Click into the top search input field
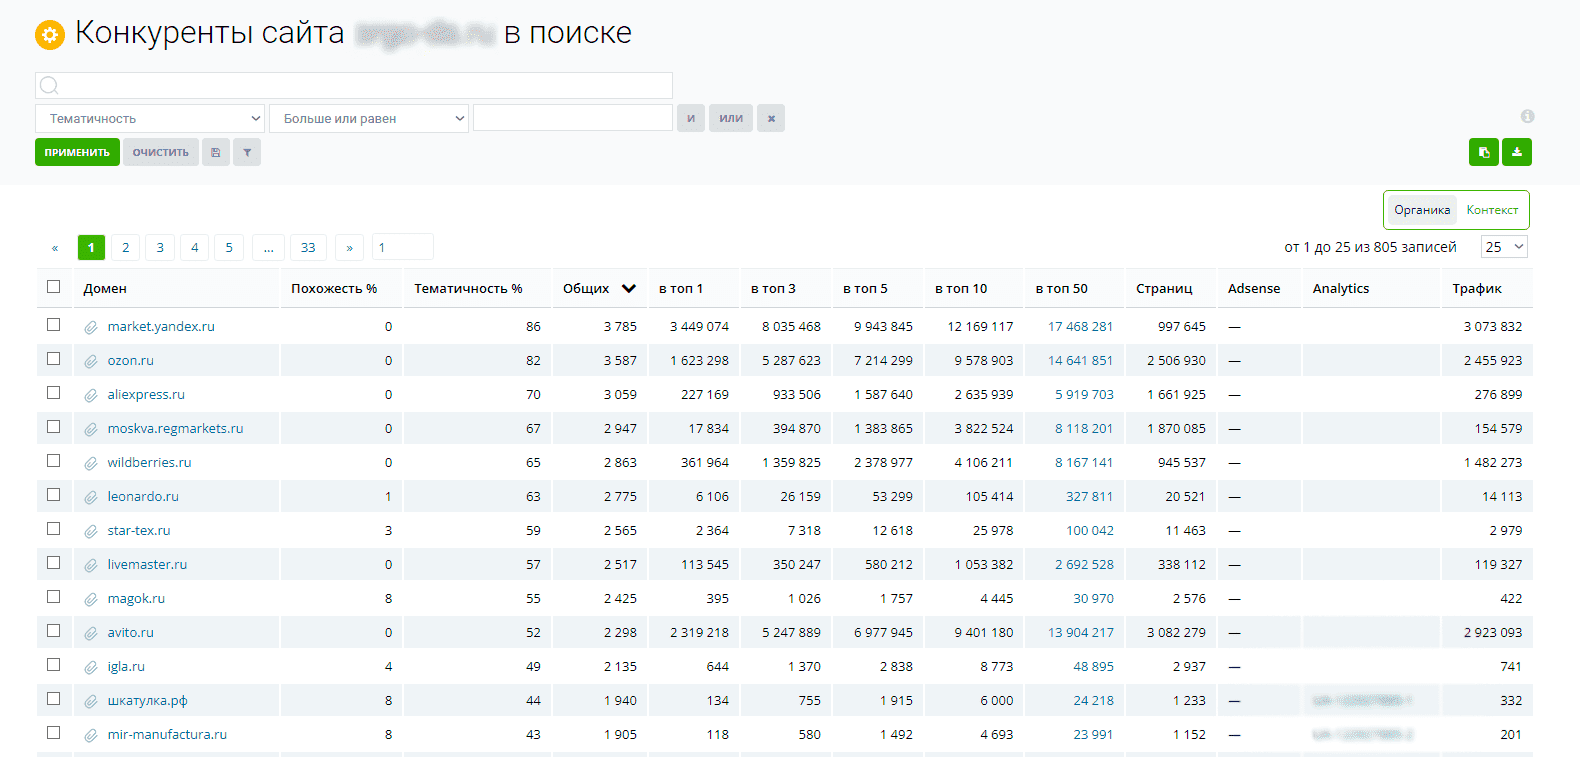 coord(354,85)
